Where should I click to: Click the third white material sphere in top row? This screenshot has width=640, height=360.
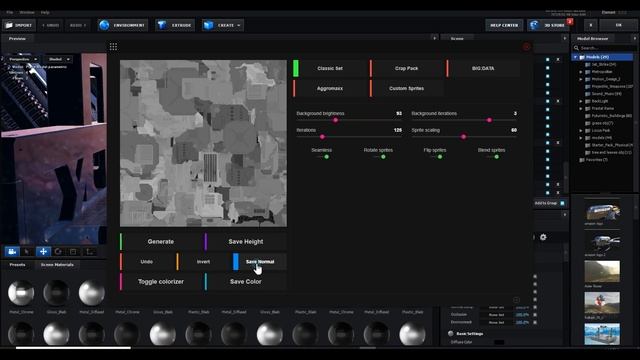(x=91, y=293)
